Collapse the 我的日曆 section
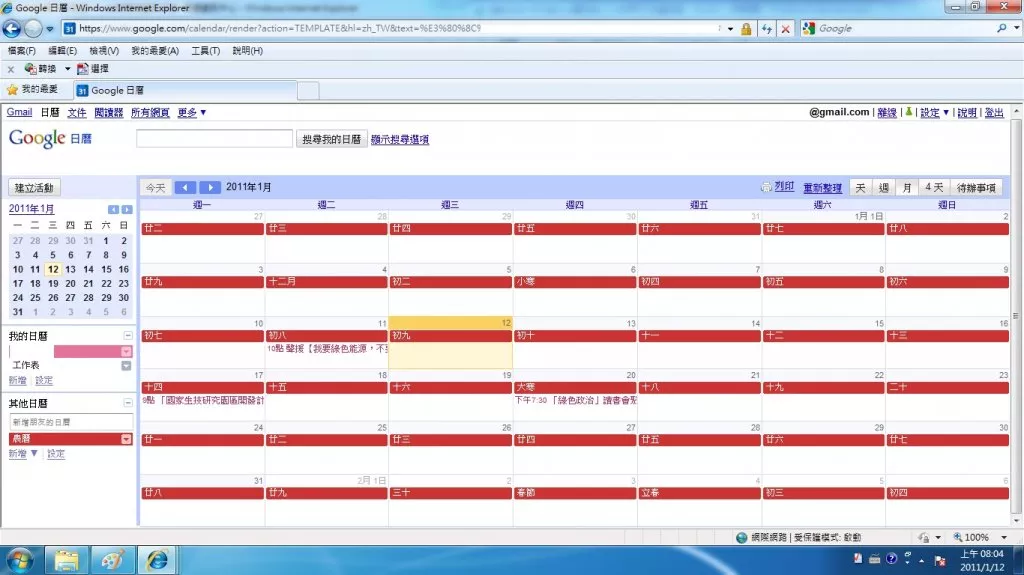 coord(128,336)
